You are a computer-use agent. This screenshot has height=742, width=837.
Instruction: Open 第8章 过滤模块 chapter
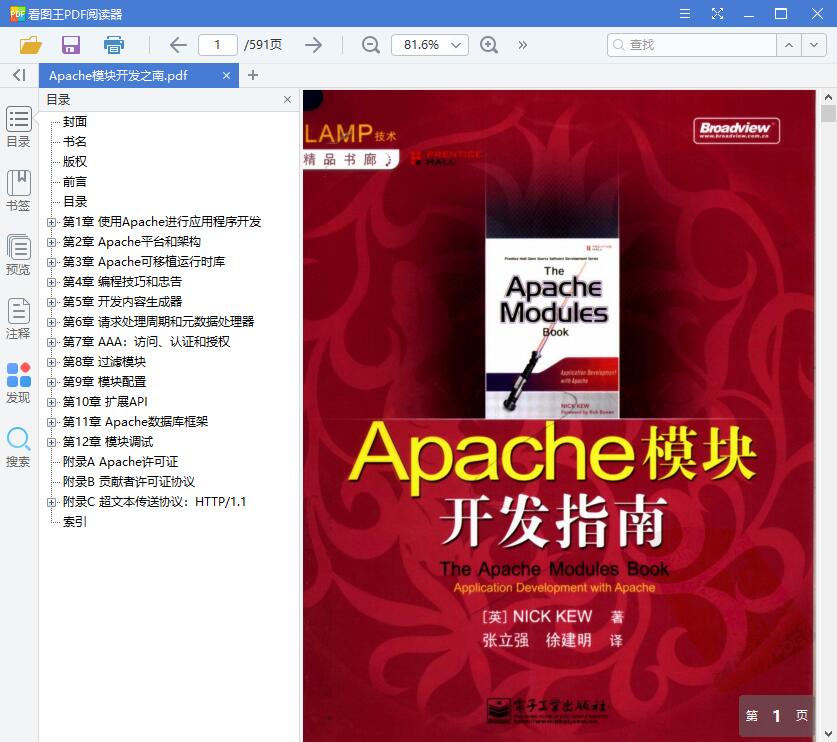104,362
